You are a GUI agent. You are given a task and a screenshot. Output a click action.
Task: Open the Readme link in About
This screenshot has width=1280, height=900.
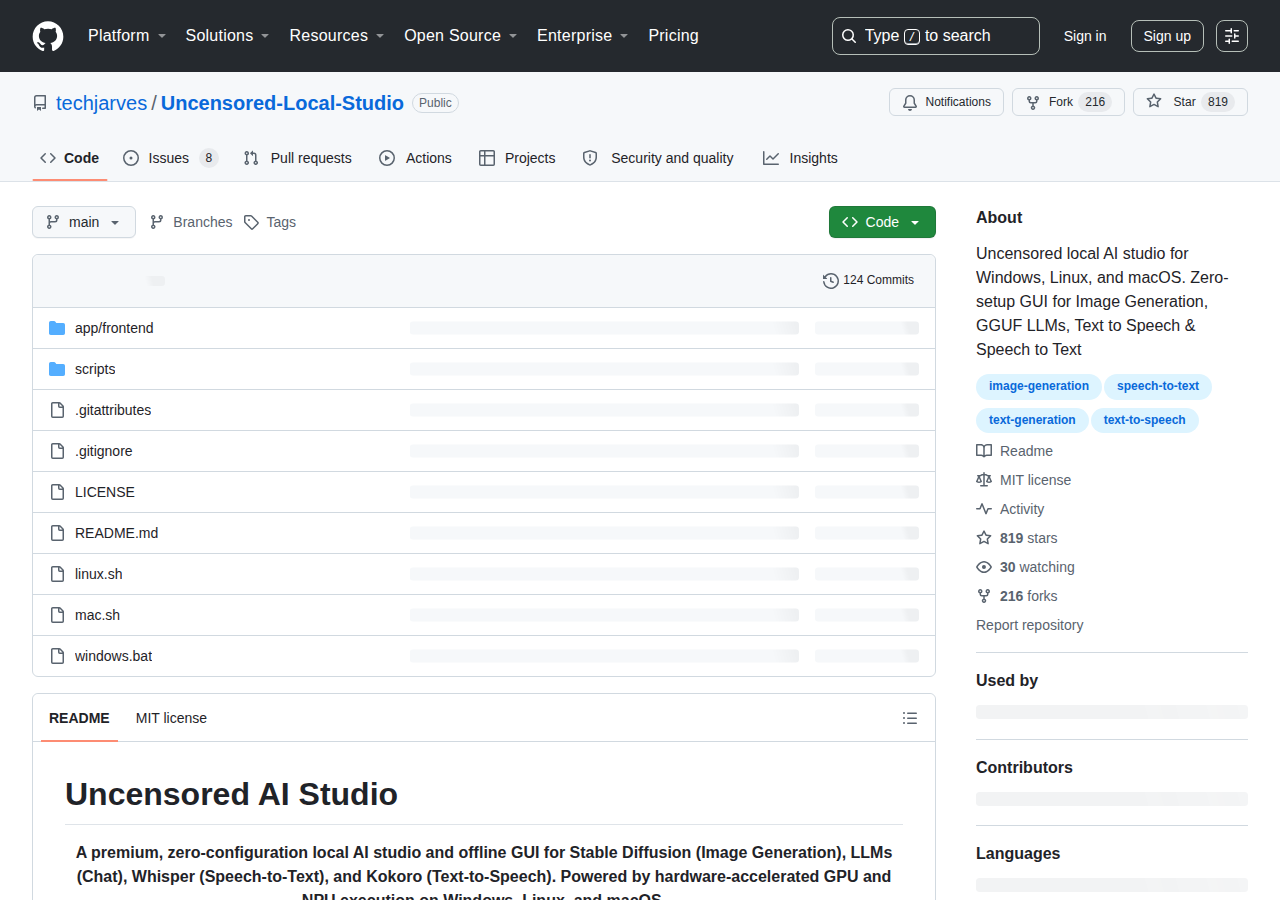[1015, 451]
